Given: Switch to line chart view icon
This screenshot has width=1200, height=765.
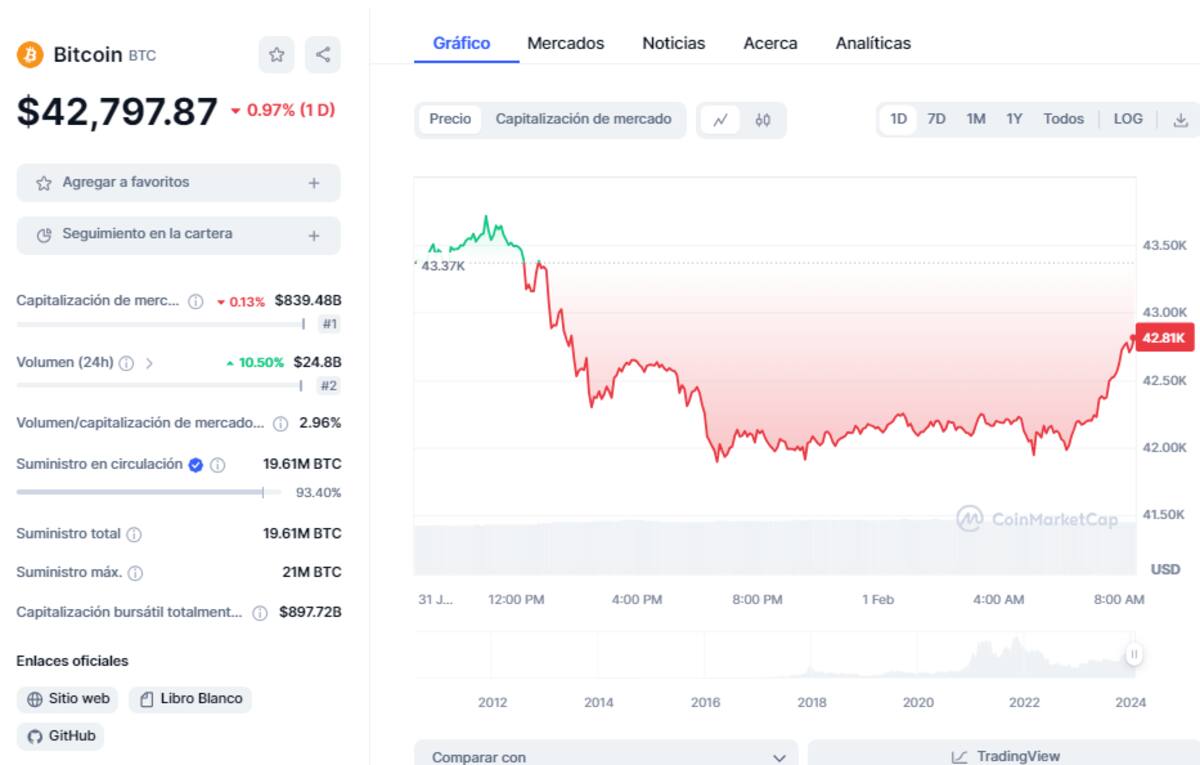Looking at the screenshot, I should pos(720,120).
